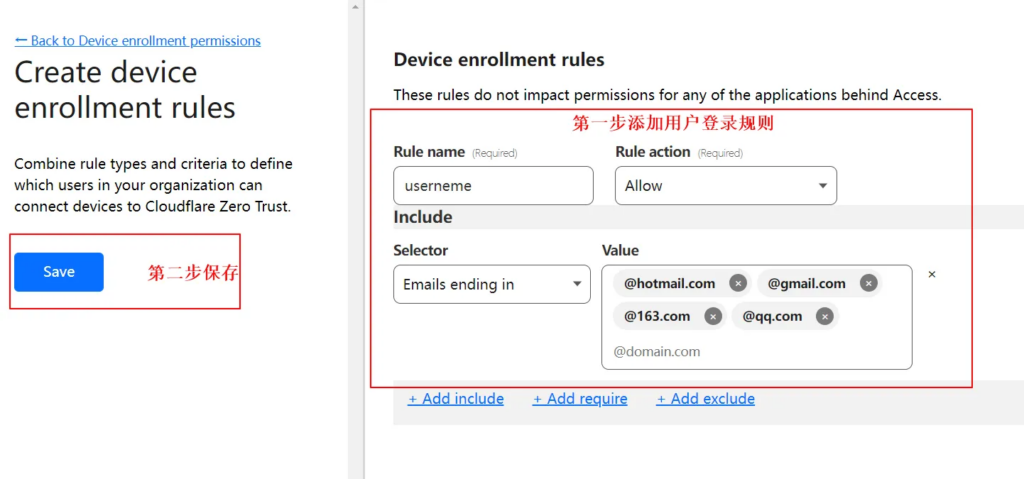This screenshot has width=1024, height=479.
Task: Select the @gmail.com chip label
Action: point(806,283)
